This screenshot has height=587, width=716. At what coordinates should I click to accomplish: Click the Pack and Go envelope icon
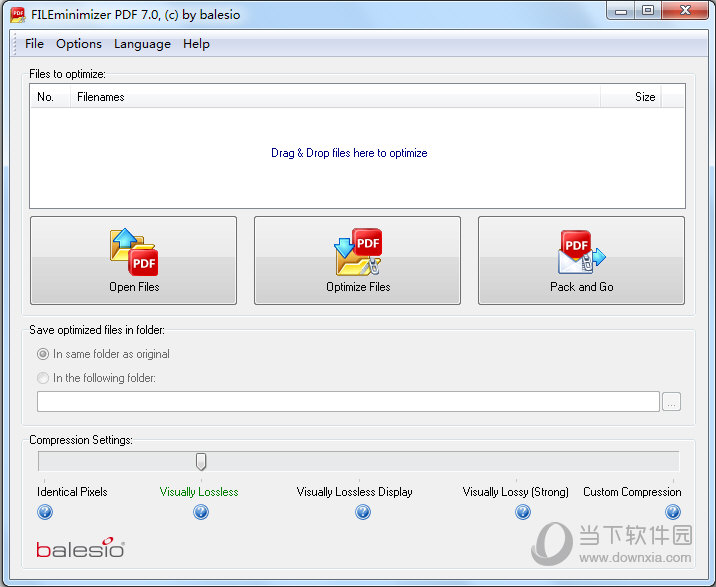[x=582, y=252]
